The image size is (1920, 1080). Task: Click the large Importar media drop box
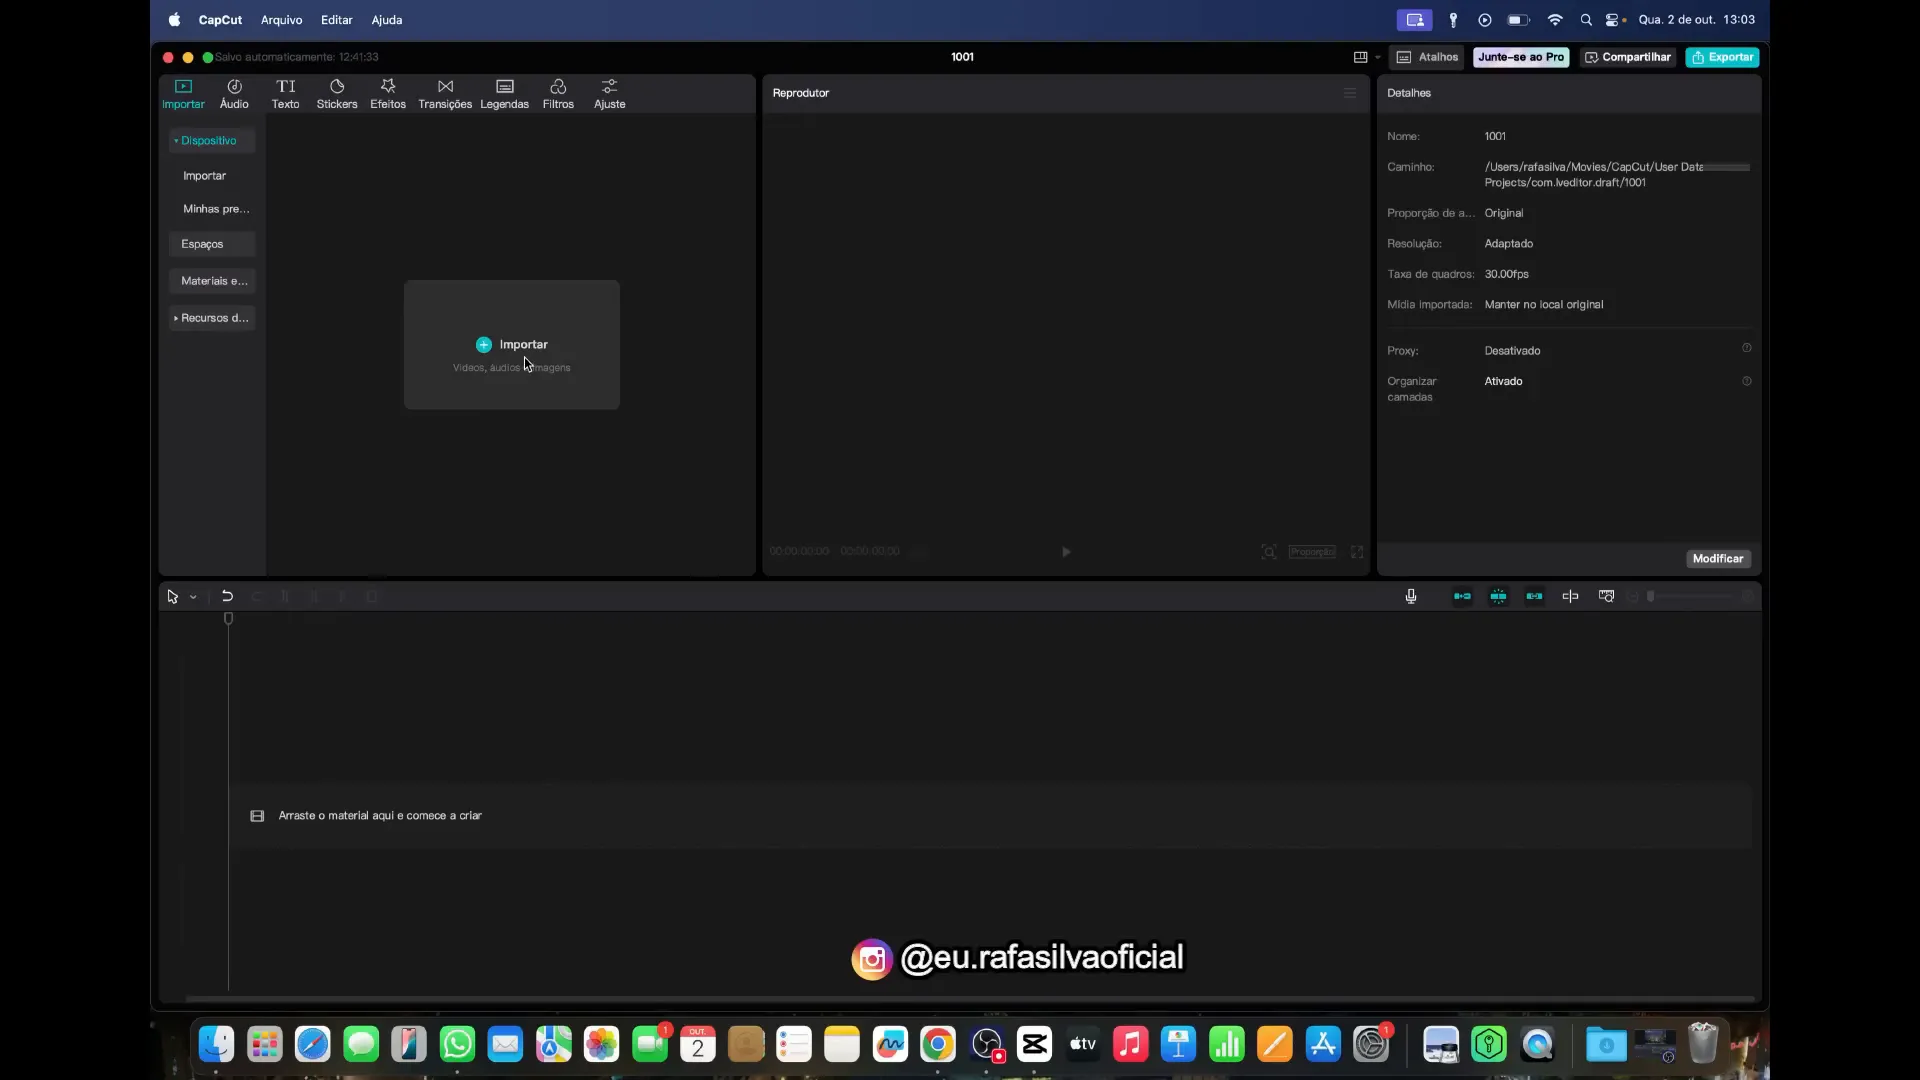click(x=512, y=345)
